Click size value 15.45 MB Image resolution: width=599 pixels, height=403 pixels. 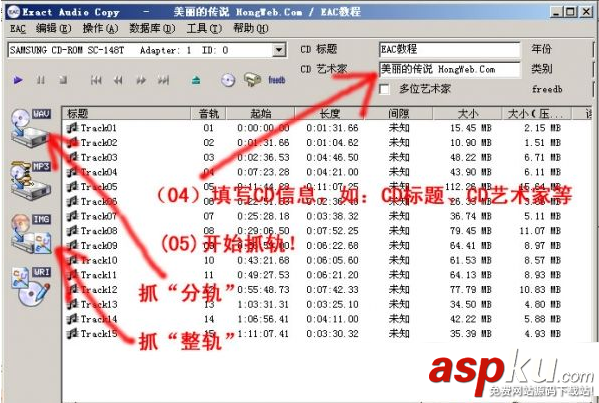pos(471,128)
